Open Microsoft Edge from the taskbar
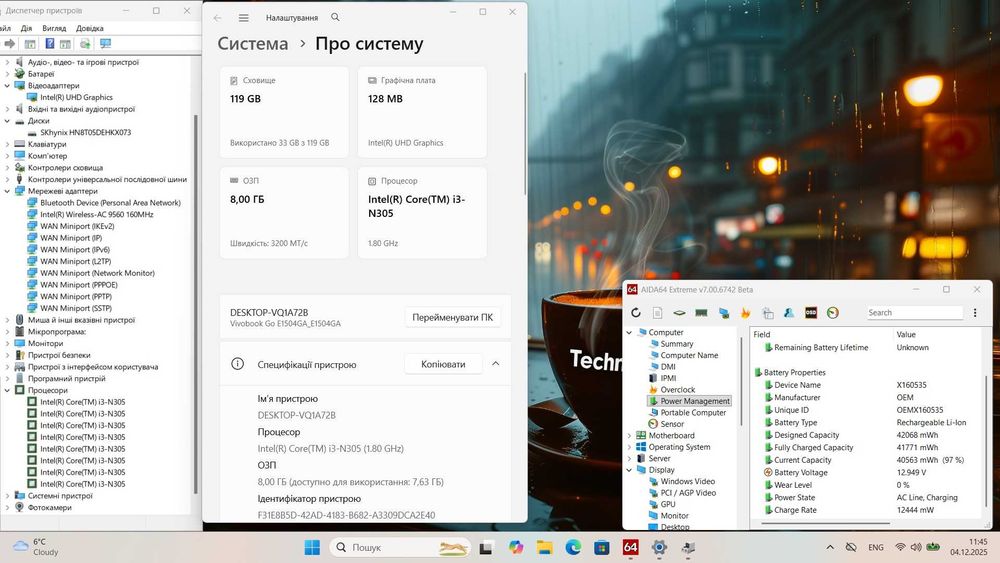The width and height of the screenshot is (1000, 563). [573, 547]
